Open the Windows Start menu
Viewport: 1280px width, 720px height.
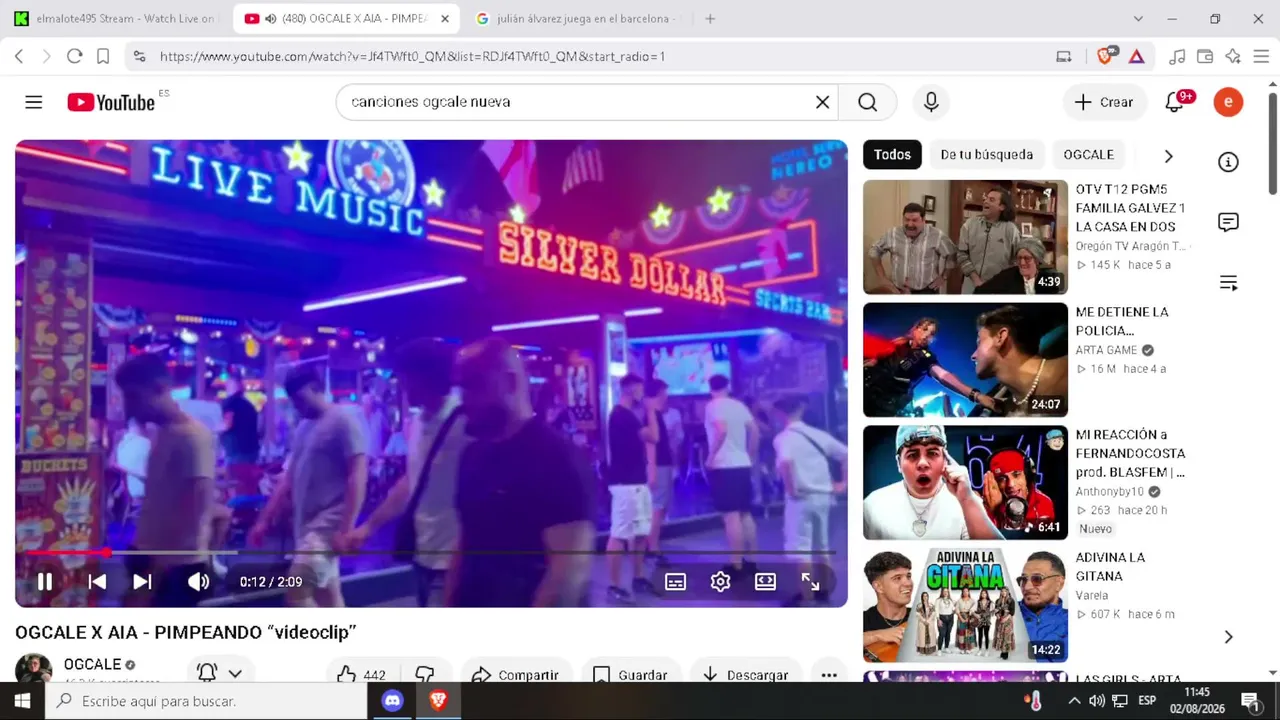click(22, 701)
